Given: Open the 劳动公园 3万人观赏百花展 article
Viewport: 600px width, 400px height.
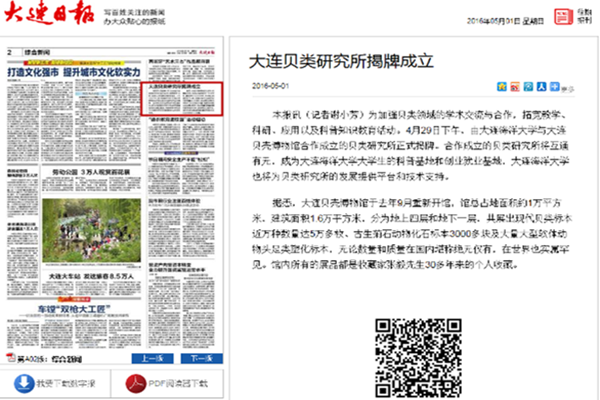Looking at the screenshot, I should pyautogui.click(x=91, y=172).
